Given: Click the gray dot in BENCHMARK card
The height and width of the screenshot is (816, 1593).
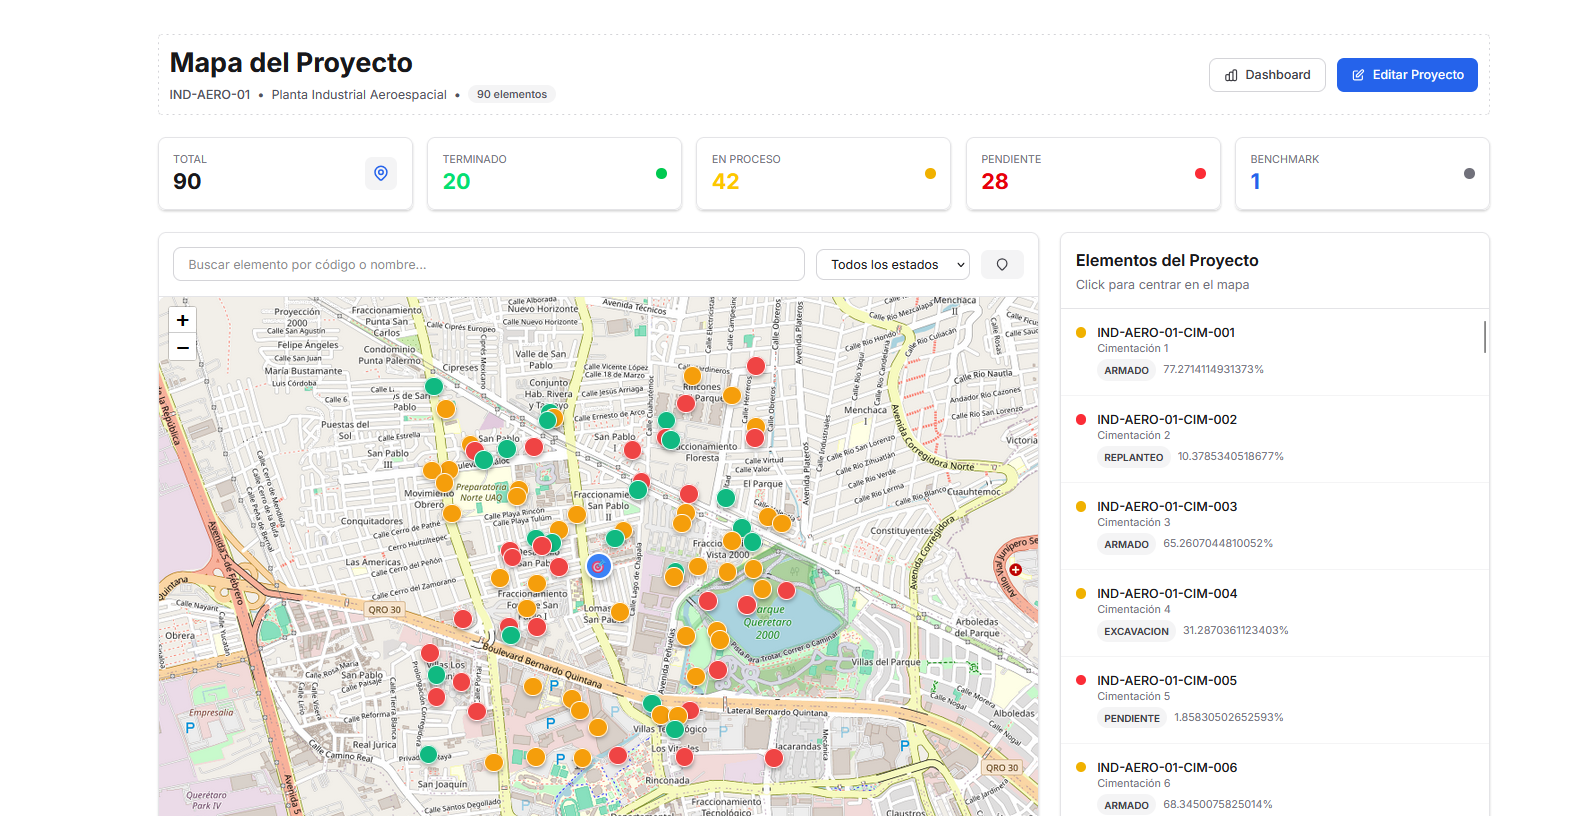Looking at the screenshot, I should click(x=1469, y=174).
